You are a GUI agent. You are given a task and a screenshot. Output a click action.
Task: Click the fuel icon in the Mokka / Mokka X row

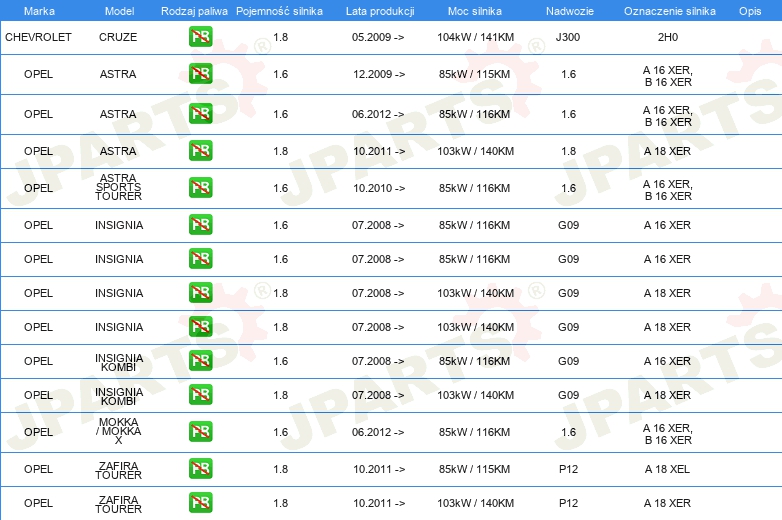click(200, 432)
